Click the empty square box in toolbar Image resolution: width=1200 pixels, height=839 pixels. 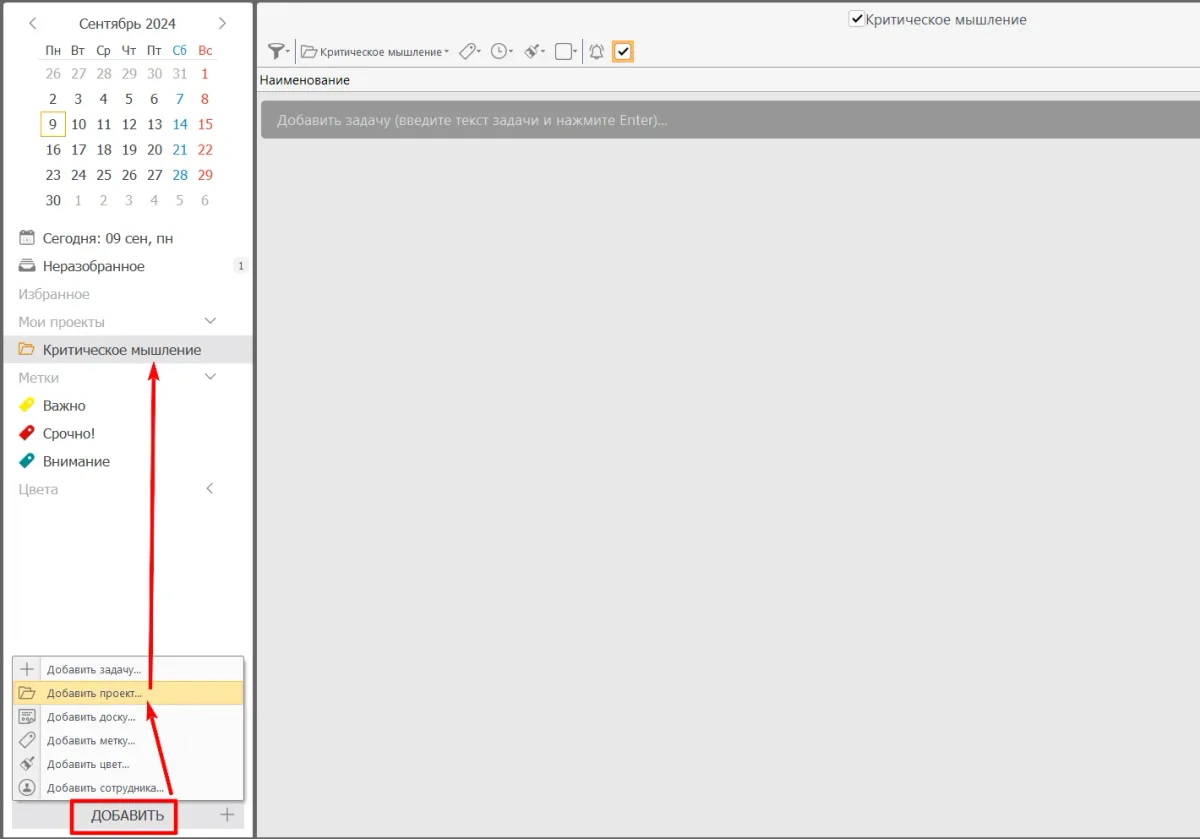point(564,52)
